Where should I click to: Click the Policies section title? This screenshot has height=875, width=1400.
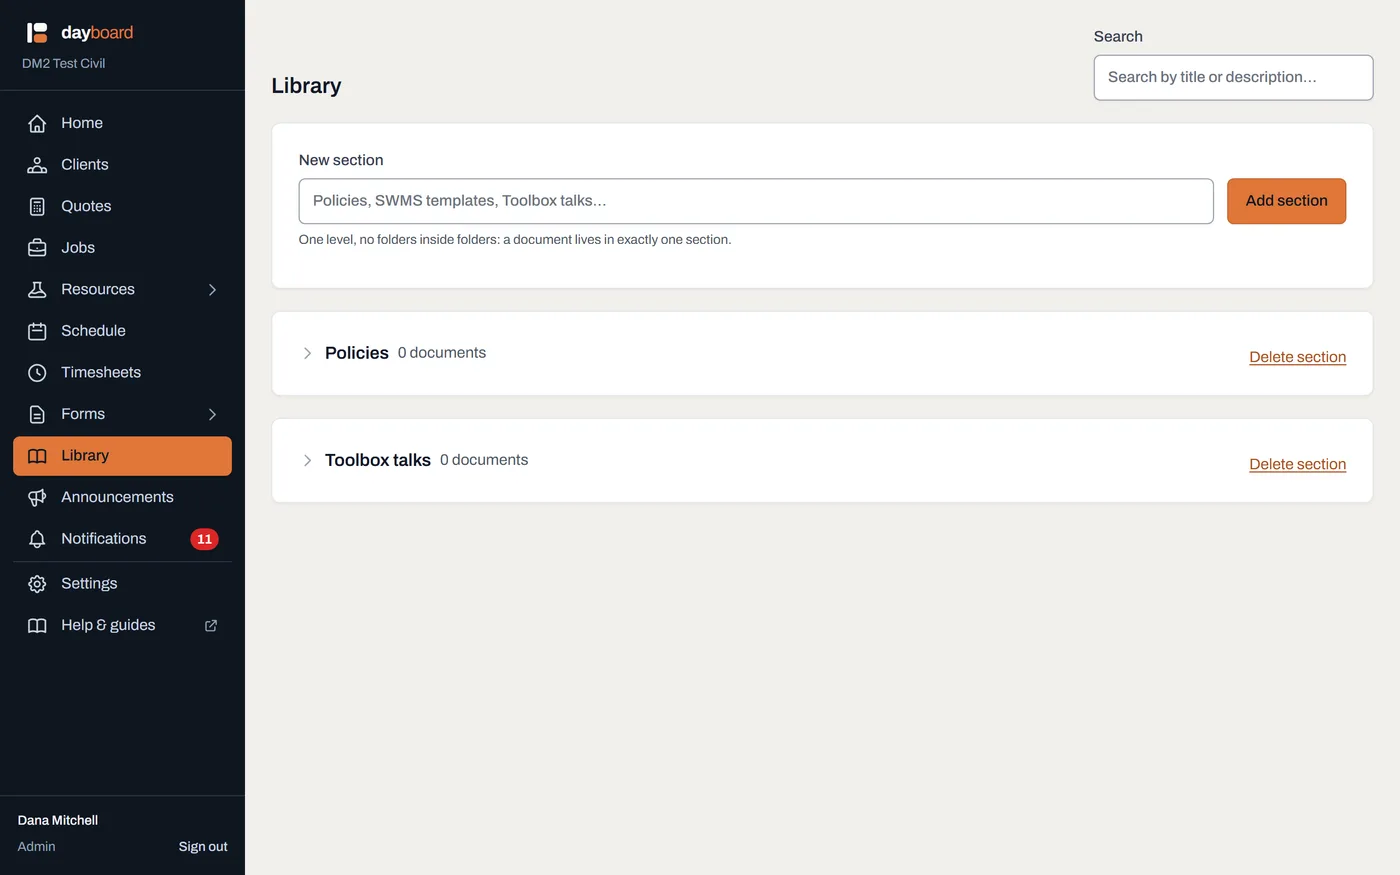click(357, 353)
